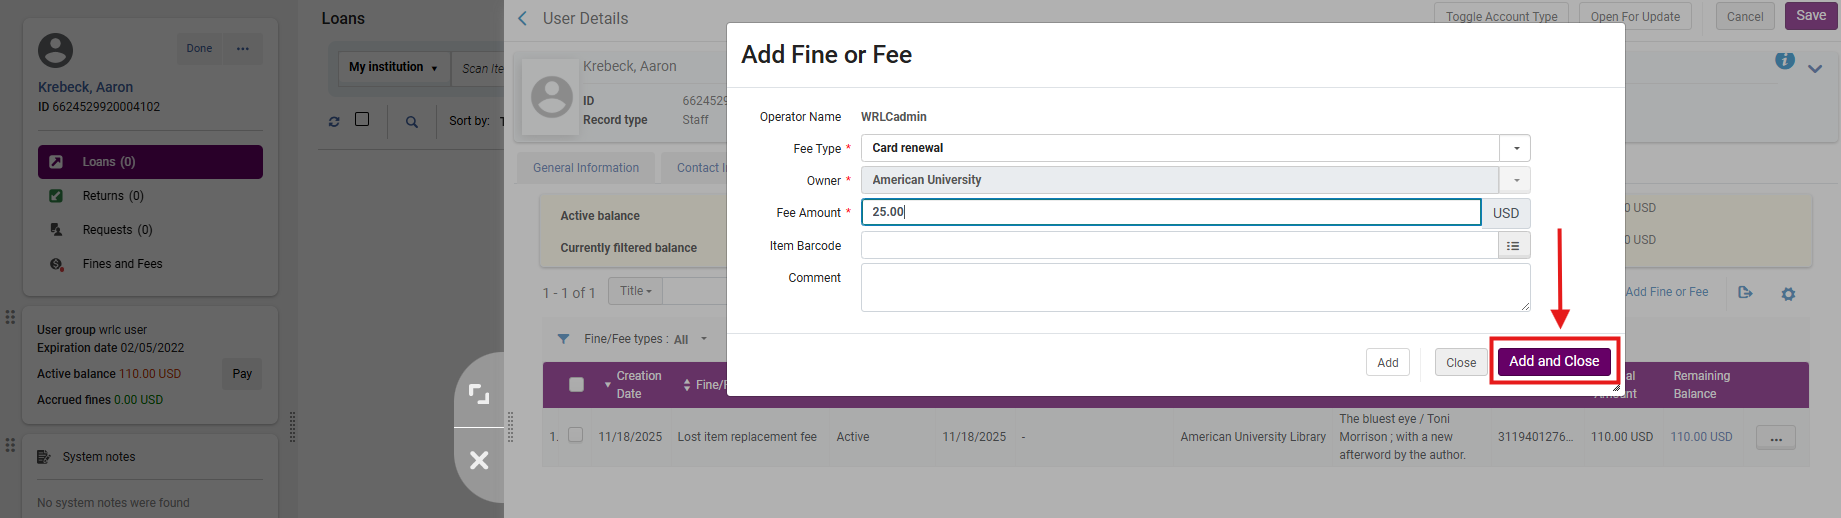Select the checkbox for row 1 fine
This screenshot has width=1841, height=518.
[575, 435]
